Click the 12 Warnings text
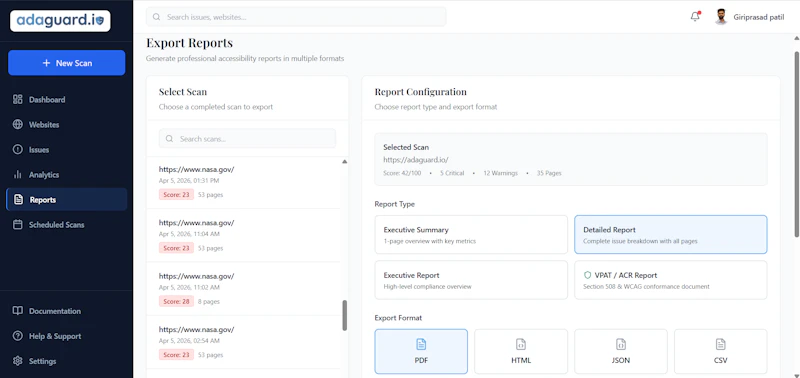 501,173
